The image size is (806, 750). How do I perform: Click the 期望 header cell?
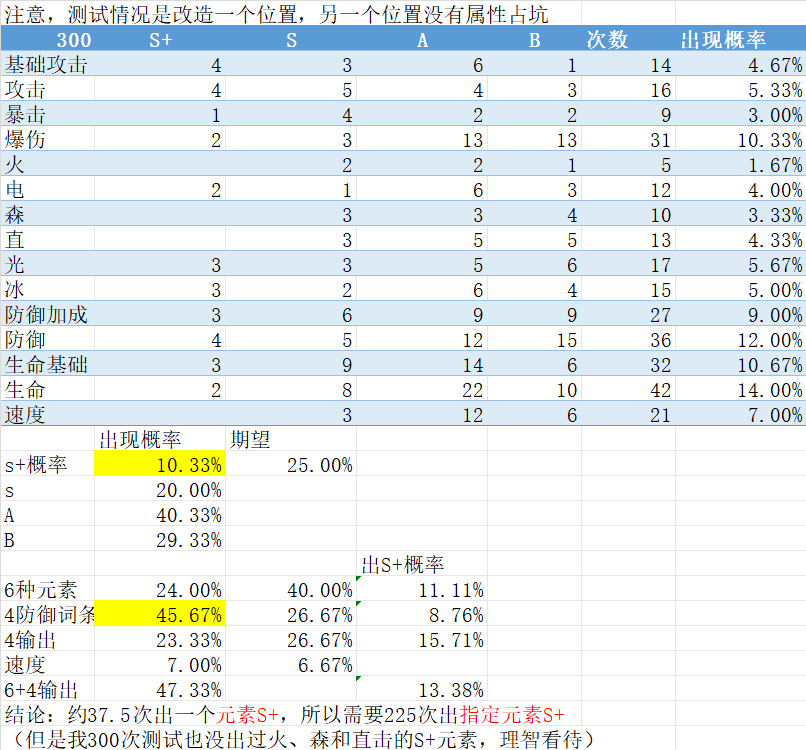tap(251, 440)
